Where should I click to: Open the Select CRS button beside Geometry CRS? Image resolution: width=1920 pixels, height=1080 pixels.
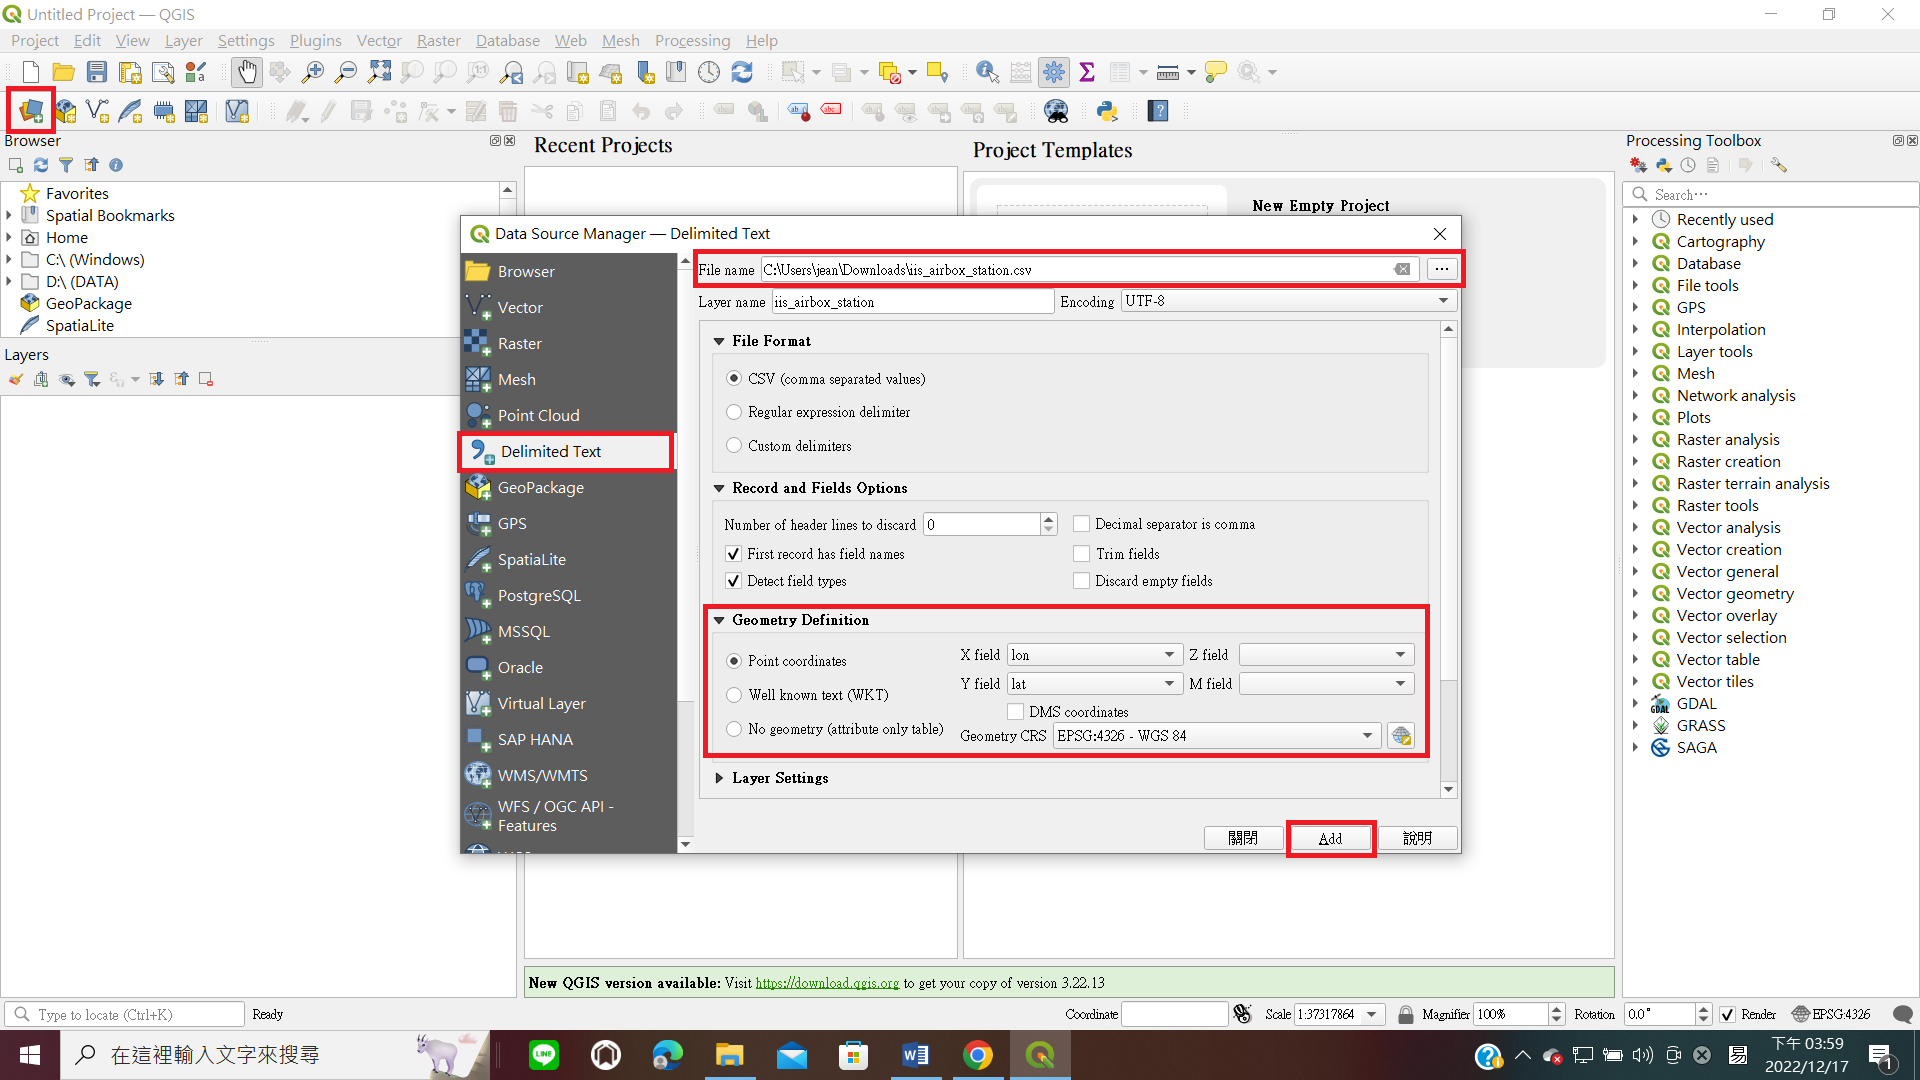coord(1401,736)
